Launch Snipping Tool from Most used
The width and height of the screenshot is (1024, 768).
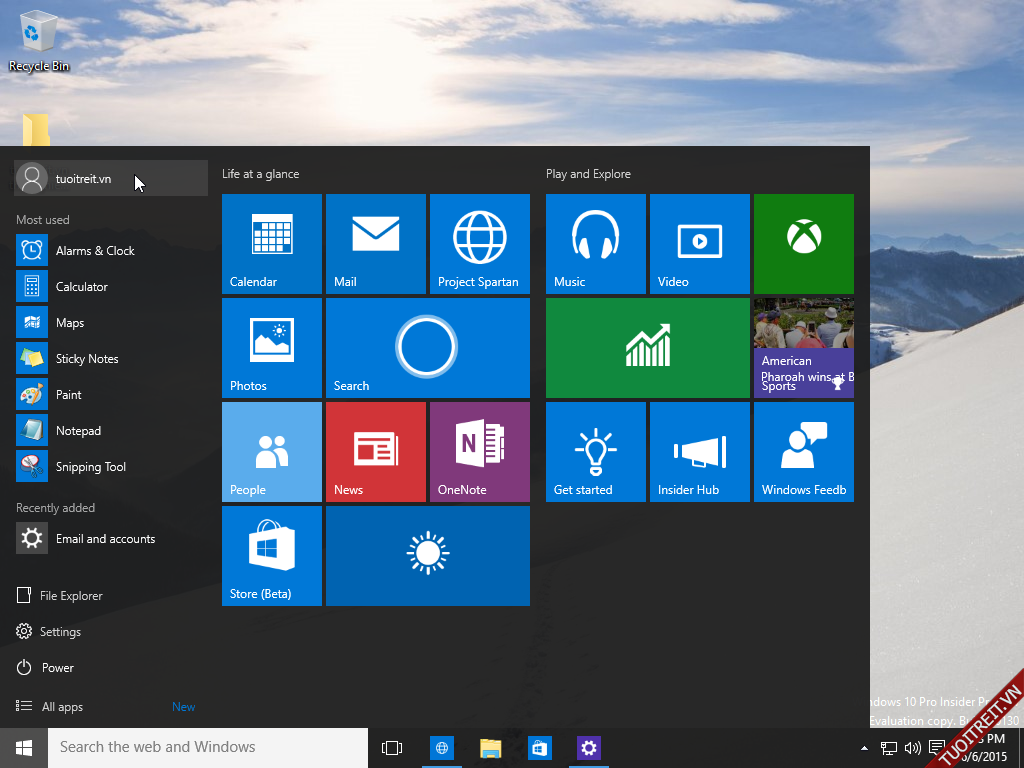point(90,467)
